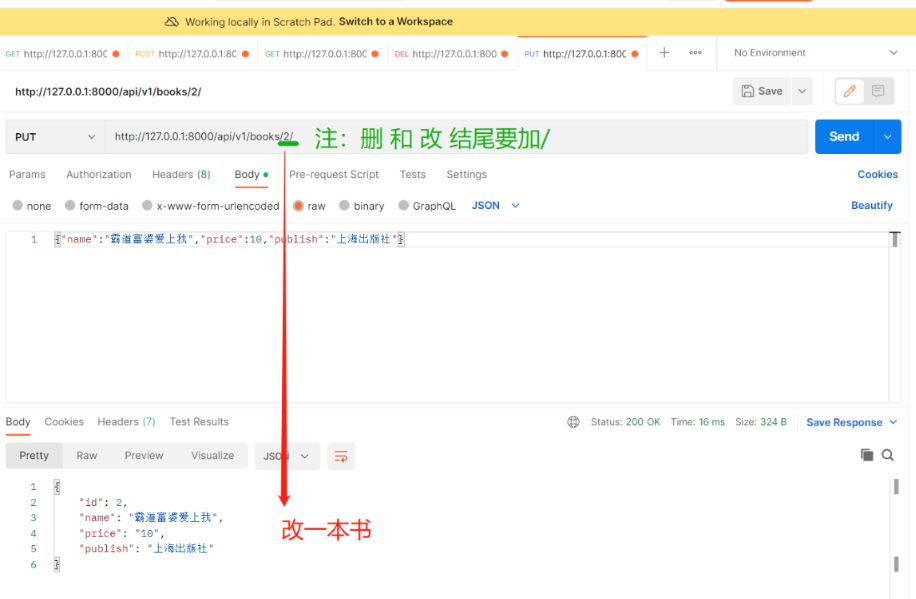Switch response view to Raw
Screen dimensions: 916x599
[x=86, y=455]
